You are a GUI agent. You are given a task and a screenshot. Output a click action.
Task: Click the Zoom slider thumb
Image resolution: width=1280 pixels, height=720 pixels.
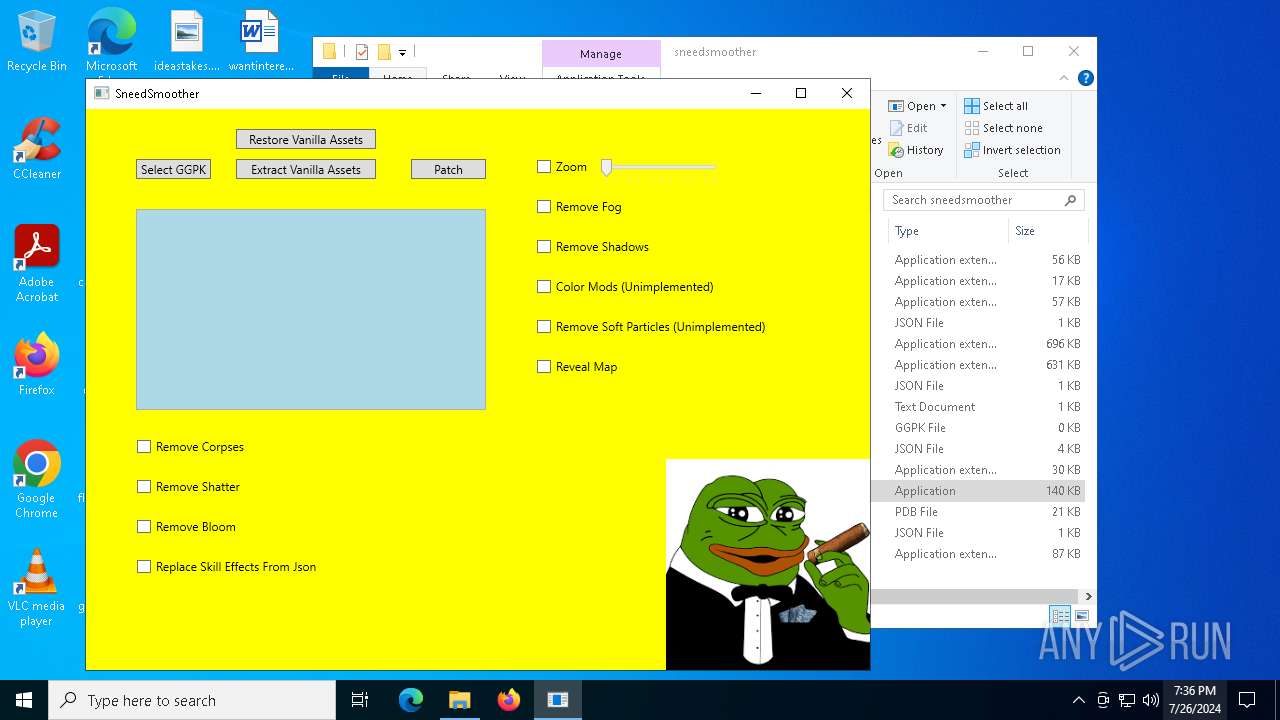coord(606,167)
